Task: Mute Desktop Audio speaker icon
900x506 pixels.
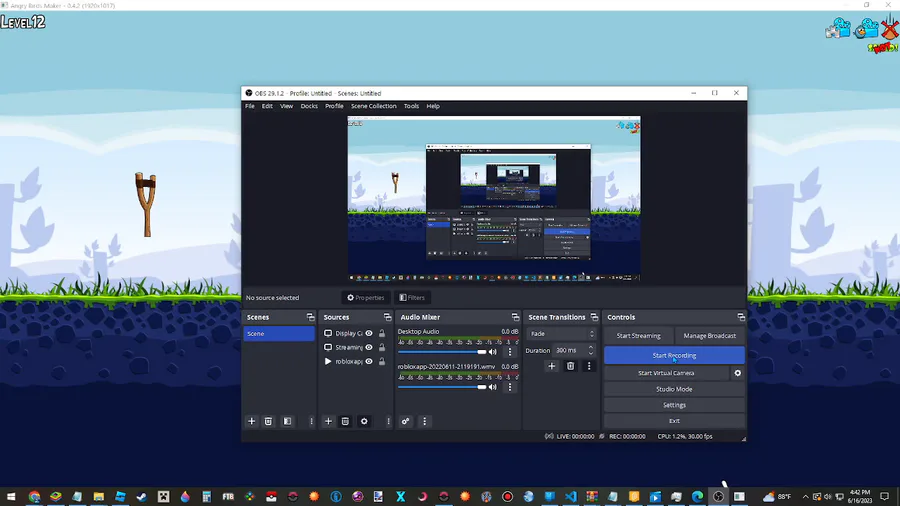Action: point(492,352)
